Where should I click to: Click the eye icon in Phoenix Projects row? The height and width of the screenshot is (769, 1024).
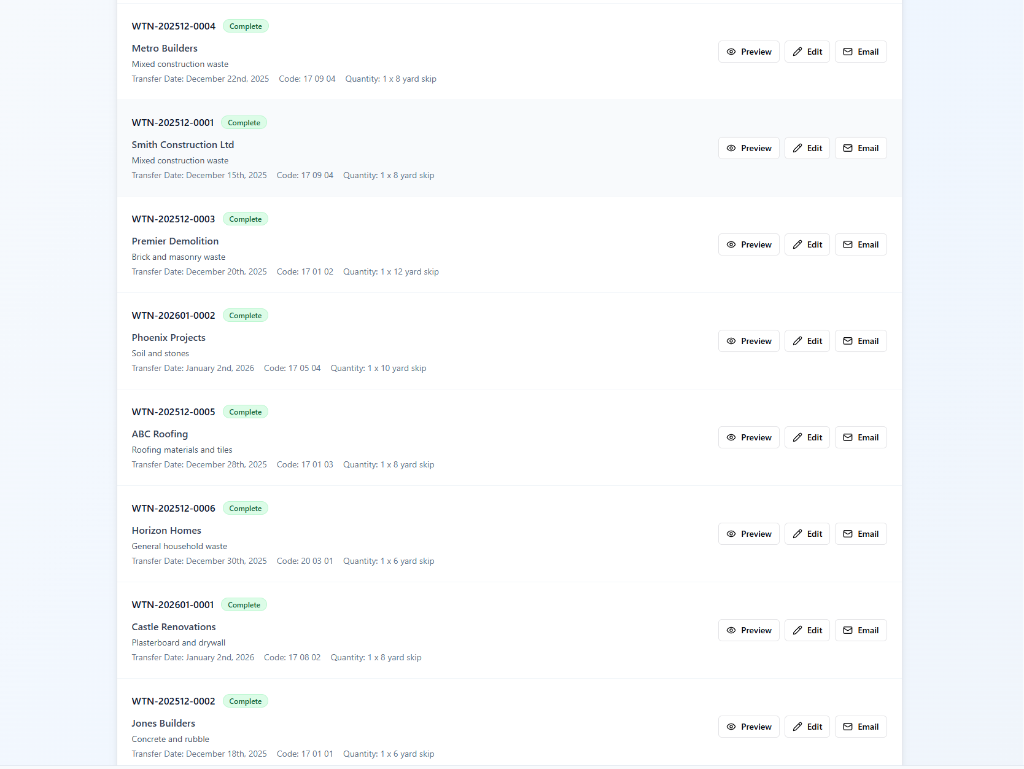point(731,341)
